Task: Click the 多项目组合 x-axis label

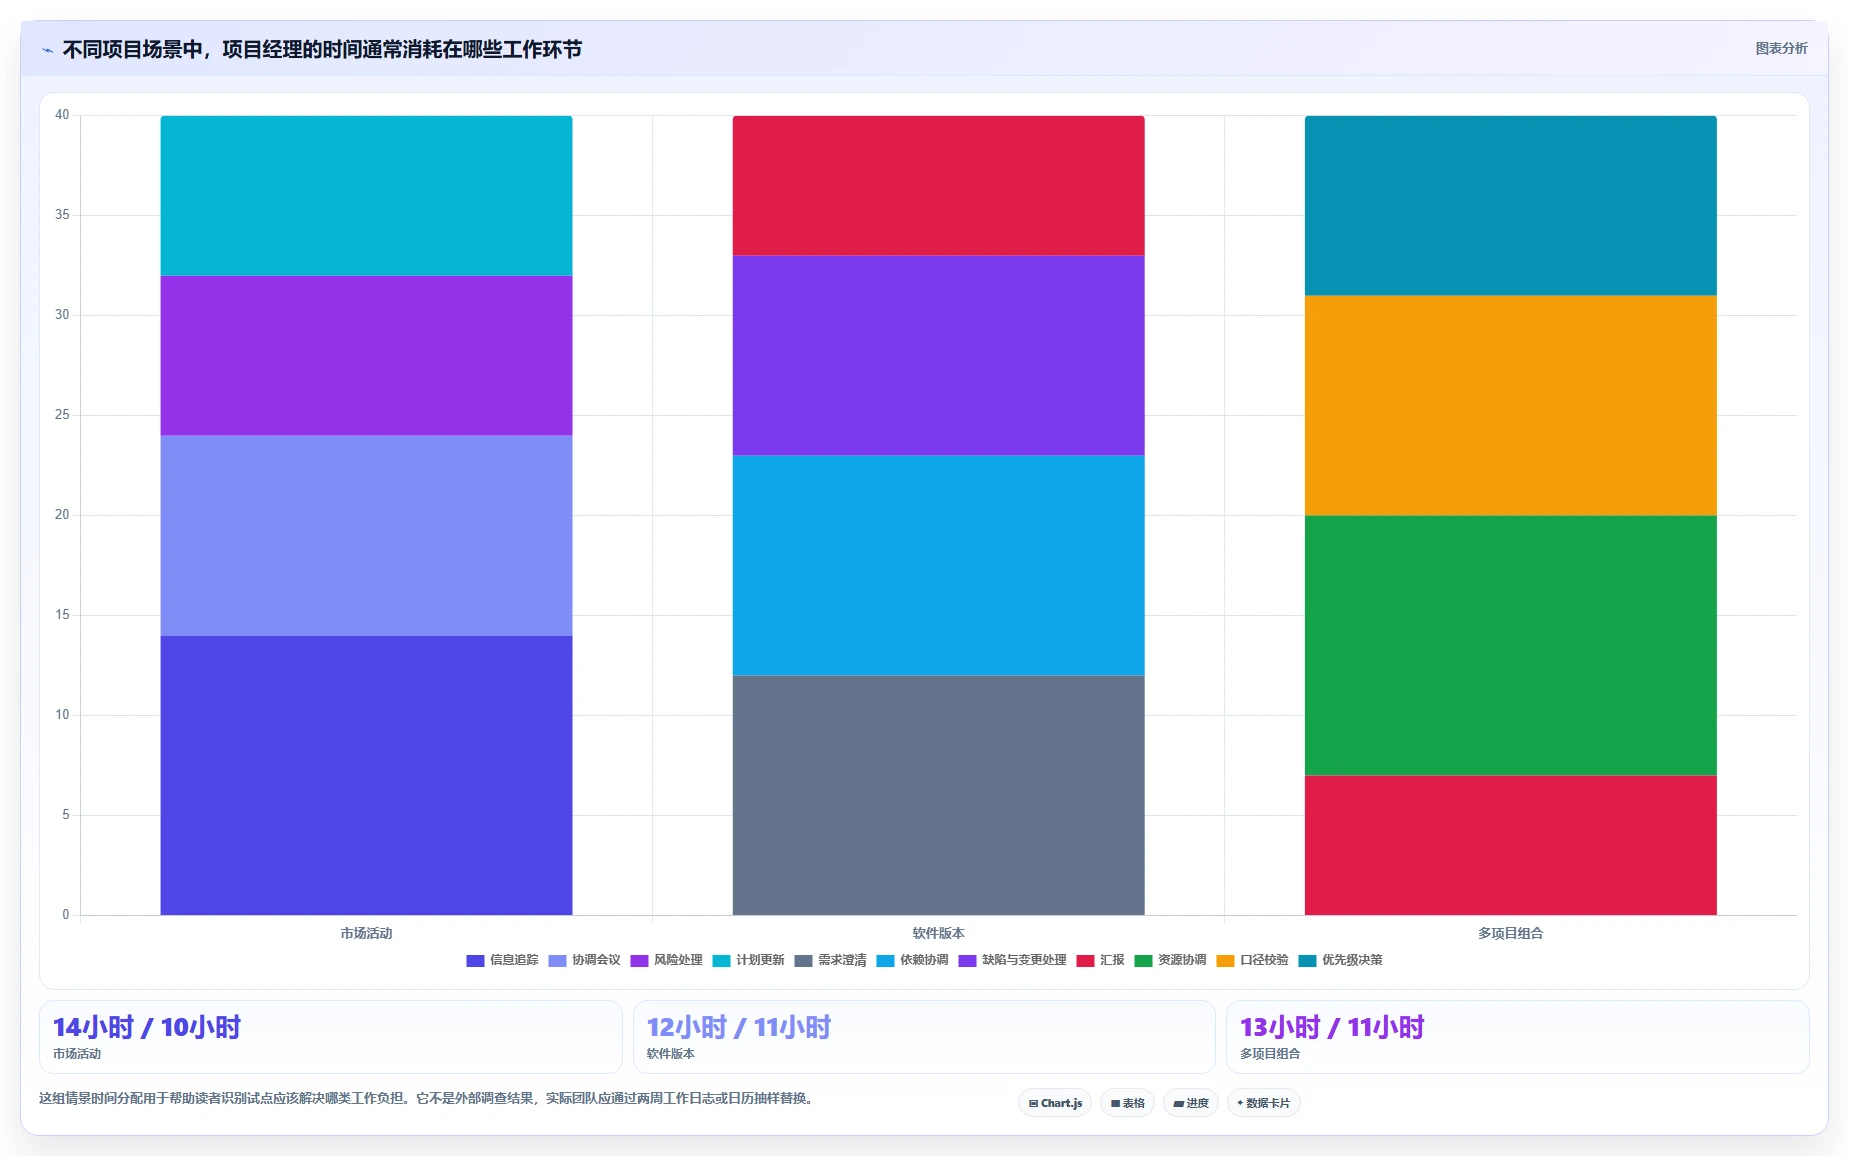Action: (1510, 933)
